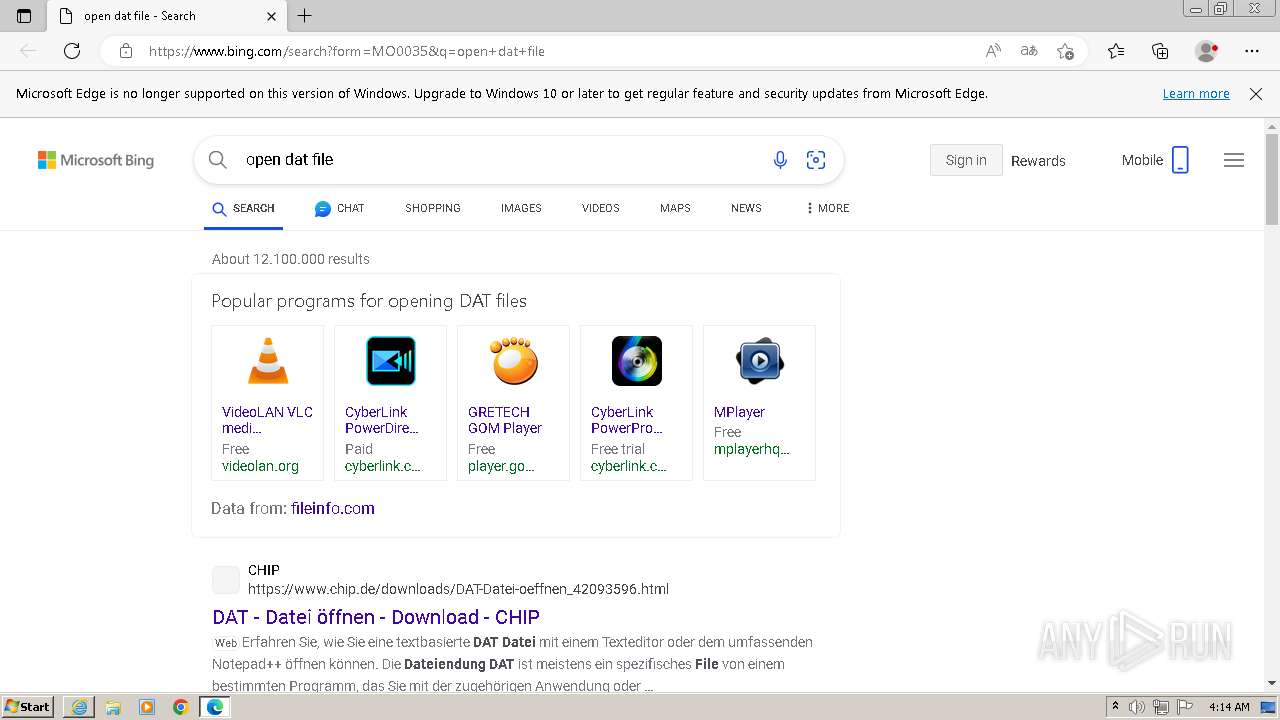Click the address bar URL

pyautogui.click(x=347, y=51)
